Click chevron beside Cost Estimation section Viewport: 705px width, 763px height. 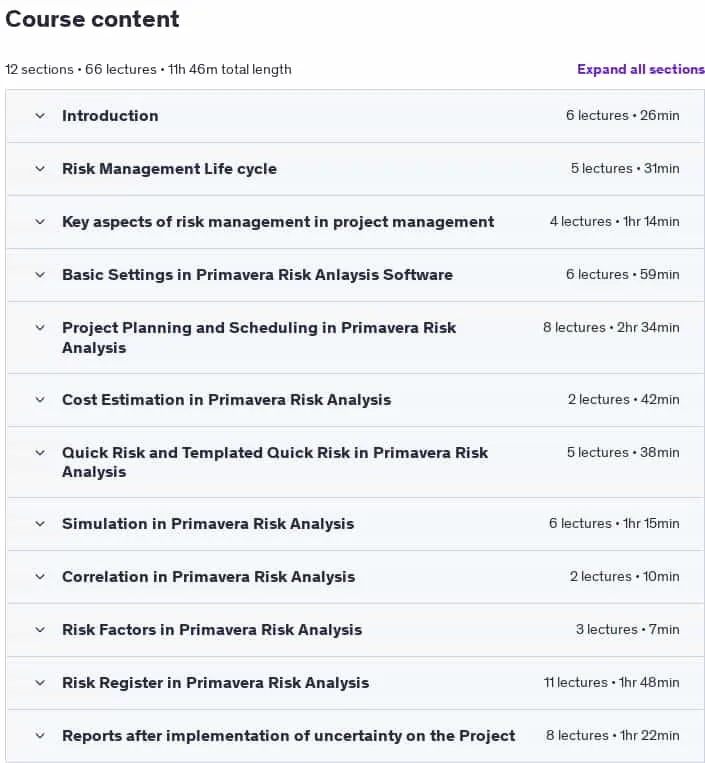40,400
